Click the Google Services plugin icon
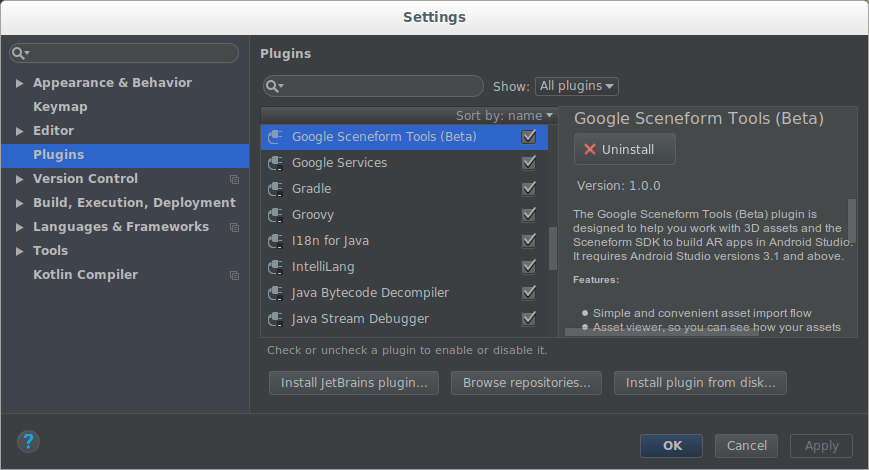Image resolution: width=869 pixels, height=470 pixels. click(x=277, y=163)
